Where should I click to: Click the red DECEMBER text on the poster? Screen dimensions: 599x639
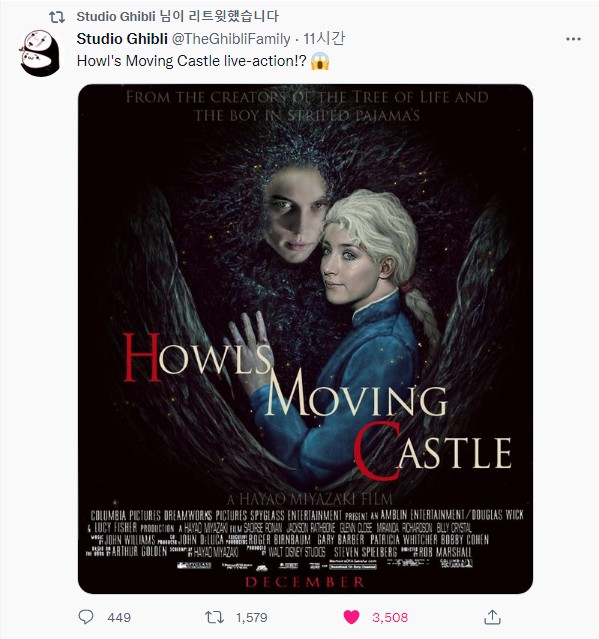click(305, 582)
